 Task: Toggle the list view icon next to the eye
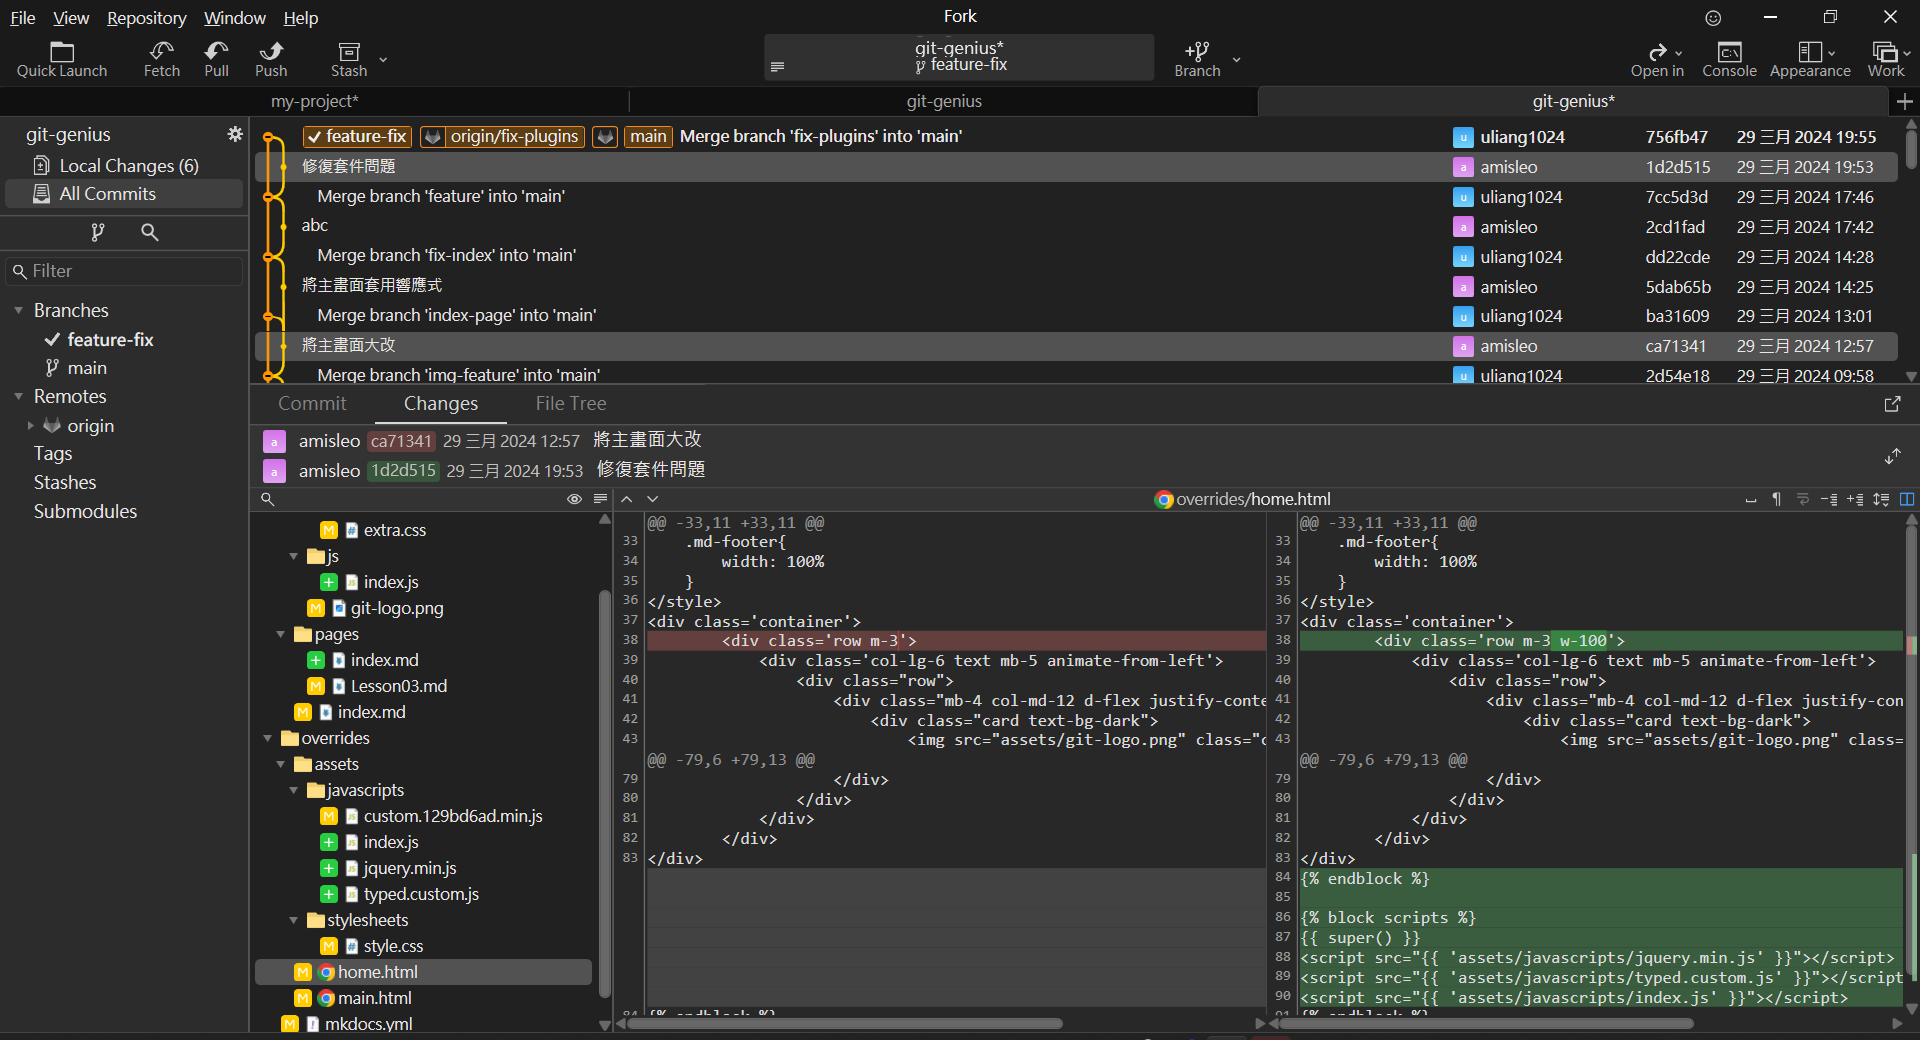[600, 499]
